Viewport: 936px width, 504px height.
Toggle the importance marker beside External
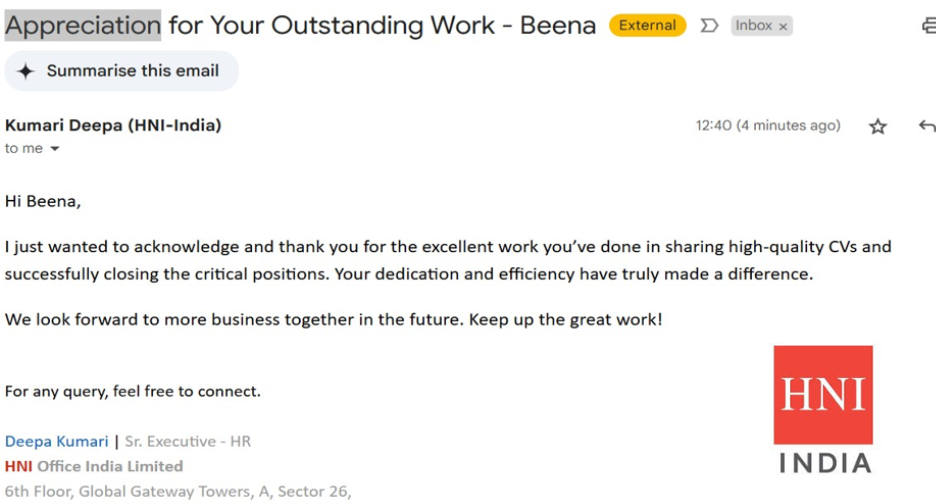(709, 26)
